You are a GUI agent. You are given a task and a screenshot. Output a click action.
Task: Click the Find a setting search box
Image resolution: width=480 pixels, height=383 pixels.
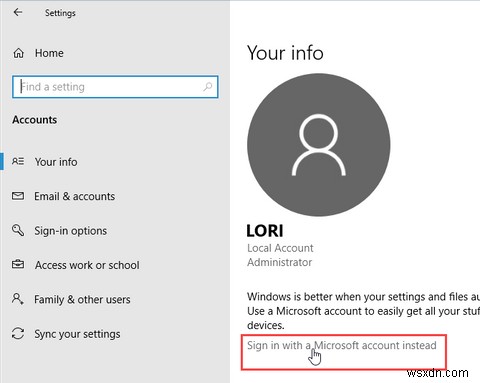click(x=115, y=87)
